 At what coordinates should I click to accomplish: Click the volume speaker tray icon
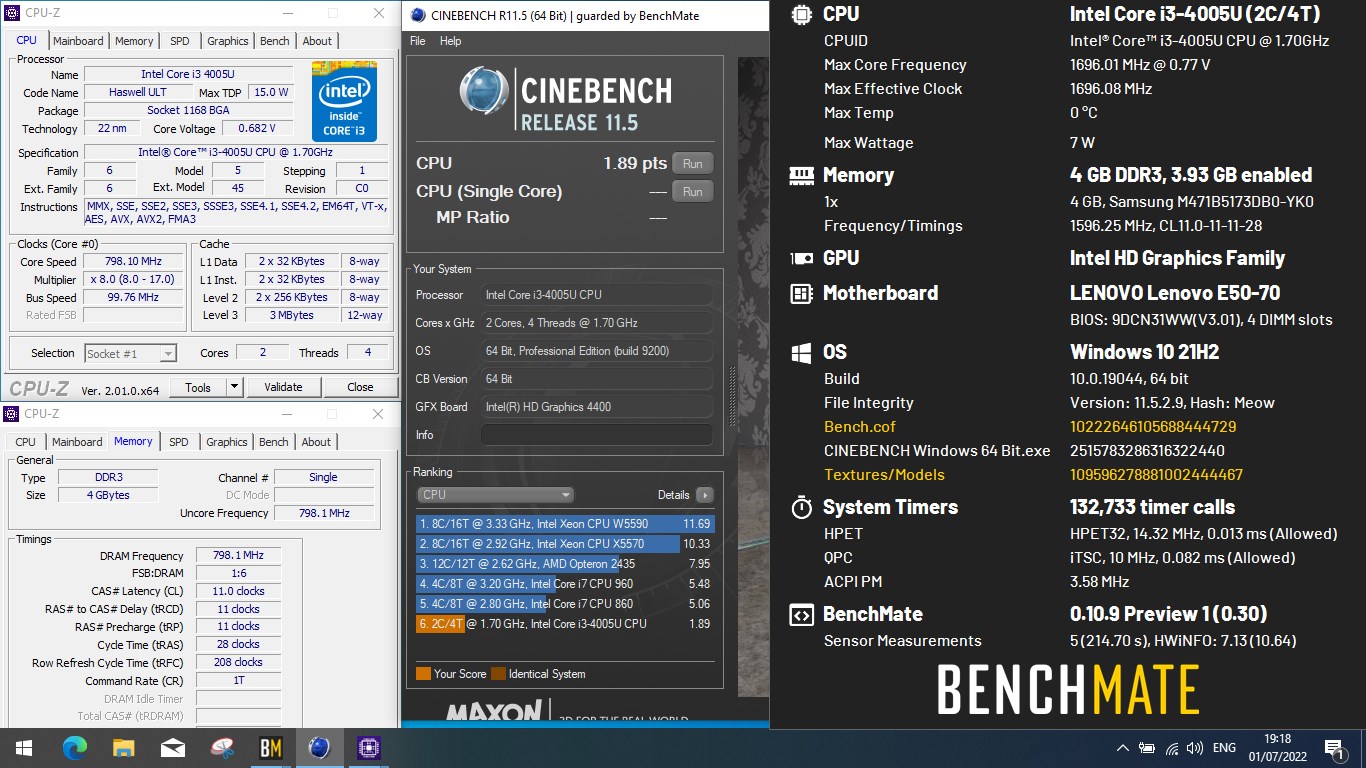click(x=1194, y=748)
